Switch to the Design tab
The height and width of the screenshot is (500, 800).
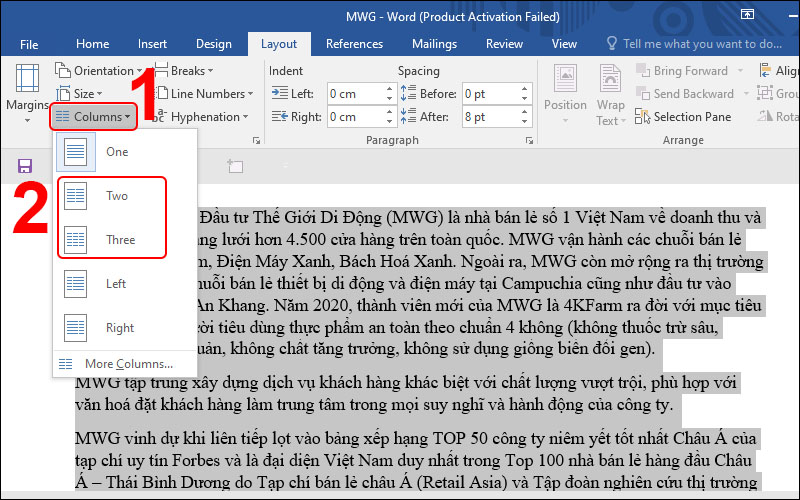[214, 44]
